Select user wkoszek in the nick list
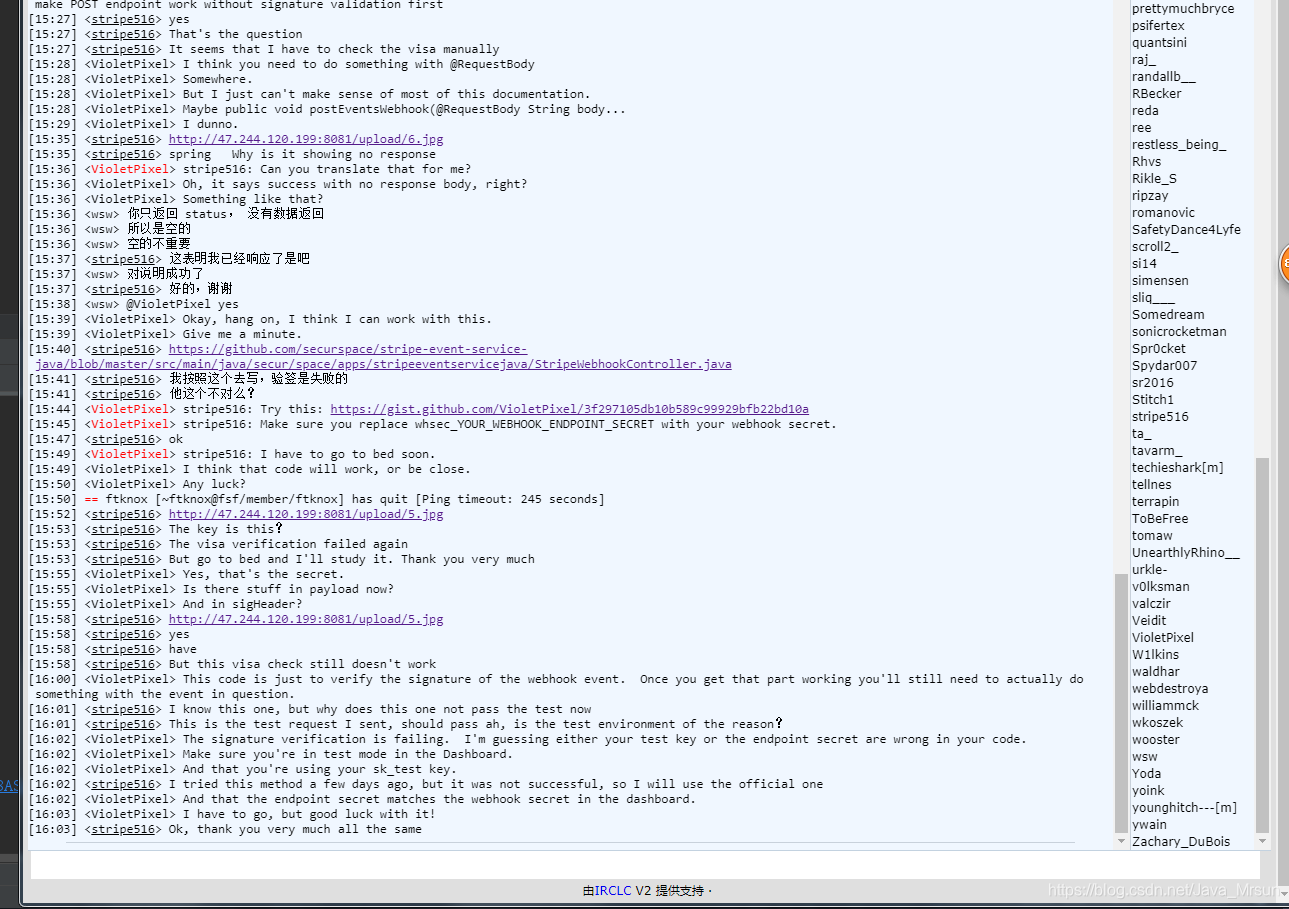Viewport: 1289px width, 909px height. 1157,723
